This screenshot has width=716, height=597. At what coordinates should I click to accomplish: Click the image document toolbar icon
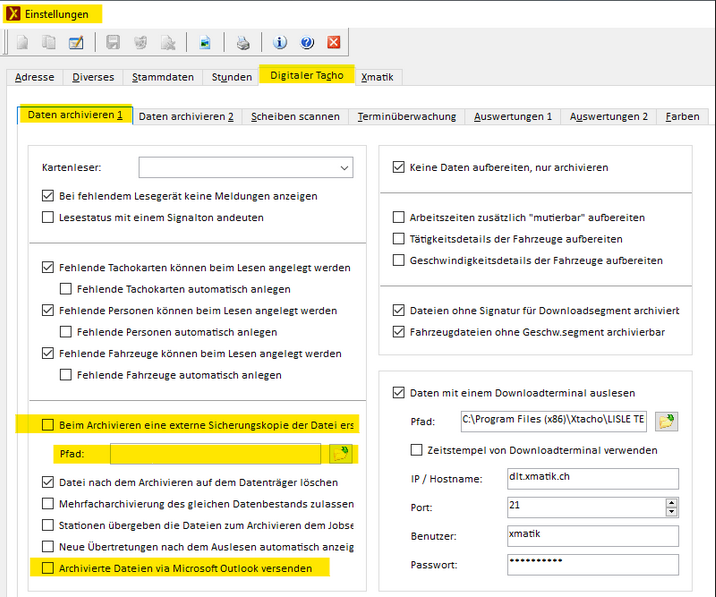205,43
